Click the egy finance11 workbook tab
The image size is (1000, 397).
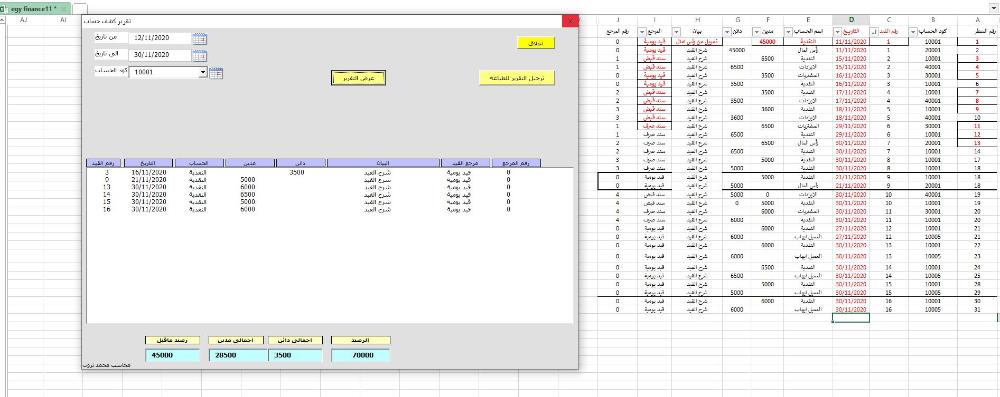pyautogui.click(x=33, y=8)
